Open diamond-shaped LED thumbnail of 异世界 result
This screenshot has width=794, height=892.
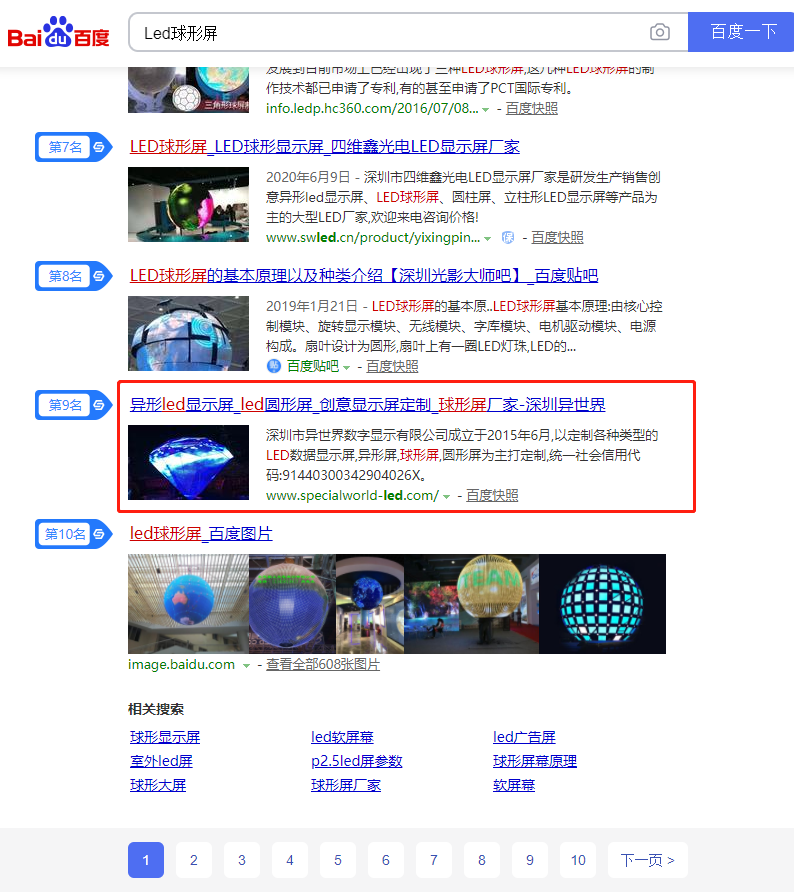[x=188, y=462]
